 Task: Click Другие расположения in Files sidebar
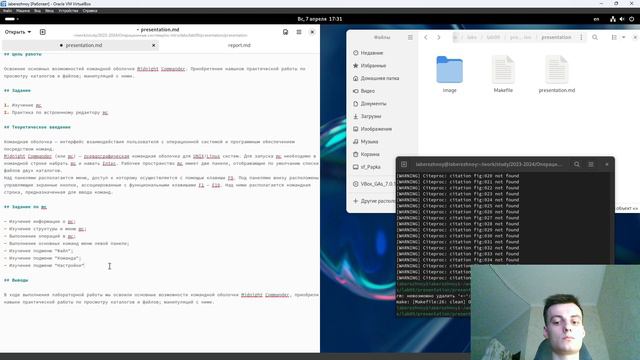click(373, 201)
